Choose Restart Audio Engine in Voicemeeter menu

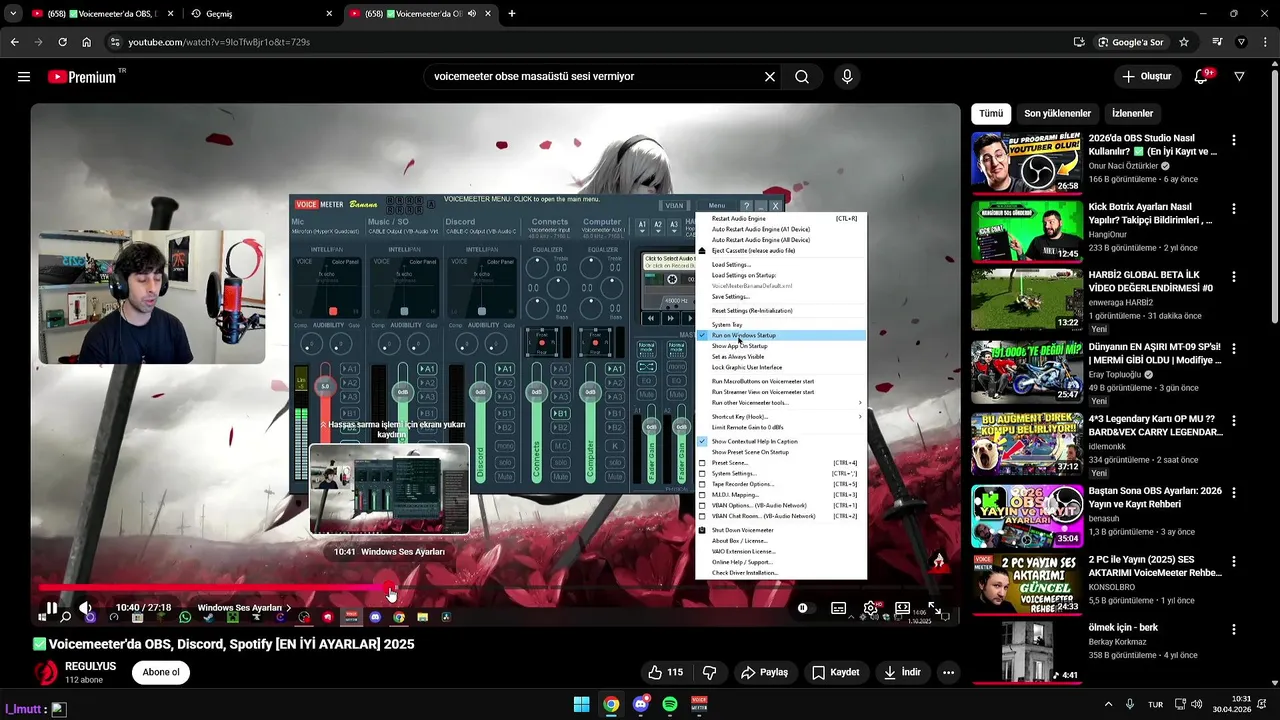(781, 218)
